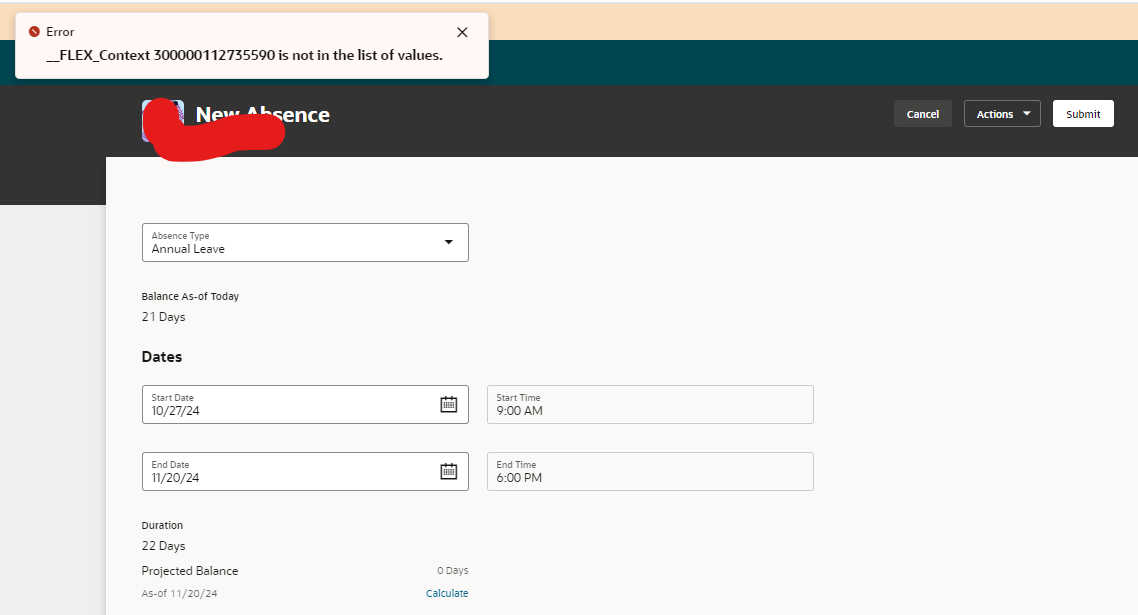Click the Dates section heading
The height and width of the screenshot is (615, 1138).
coord(162,357)
